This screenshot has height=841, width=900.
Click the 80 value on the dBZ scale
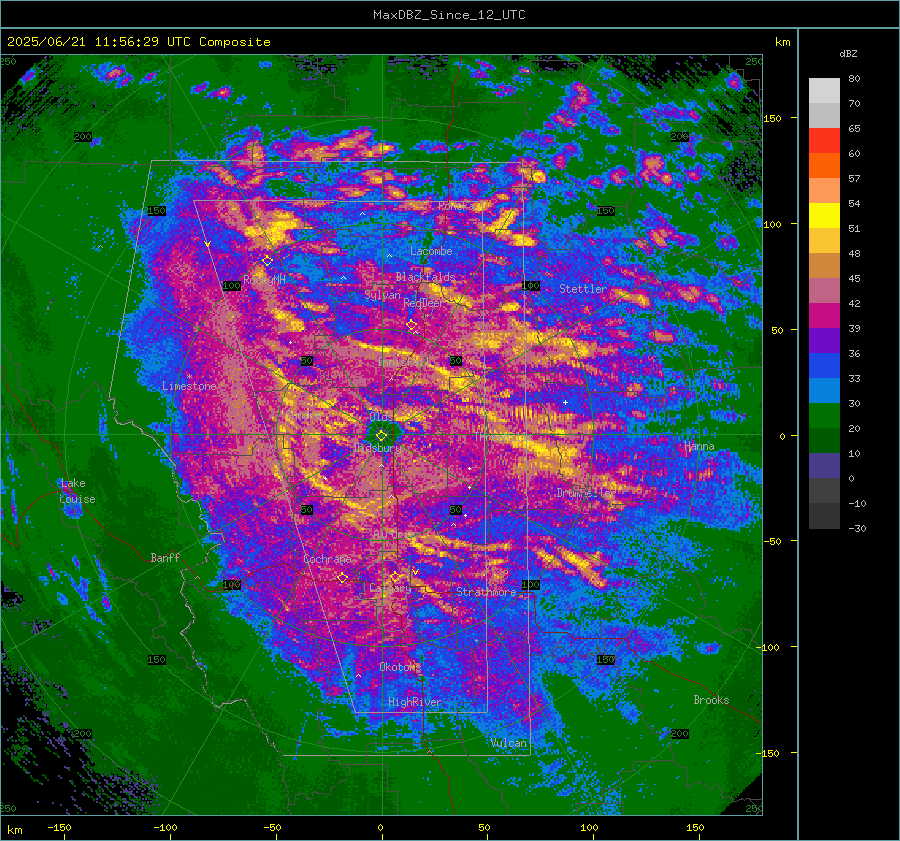(854, 79)
